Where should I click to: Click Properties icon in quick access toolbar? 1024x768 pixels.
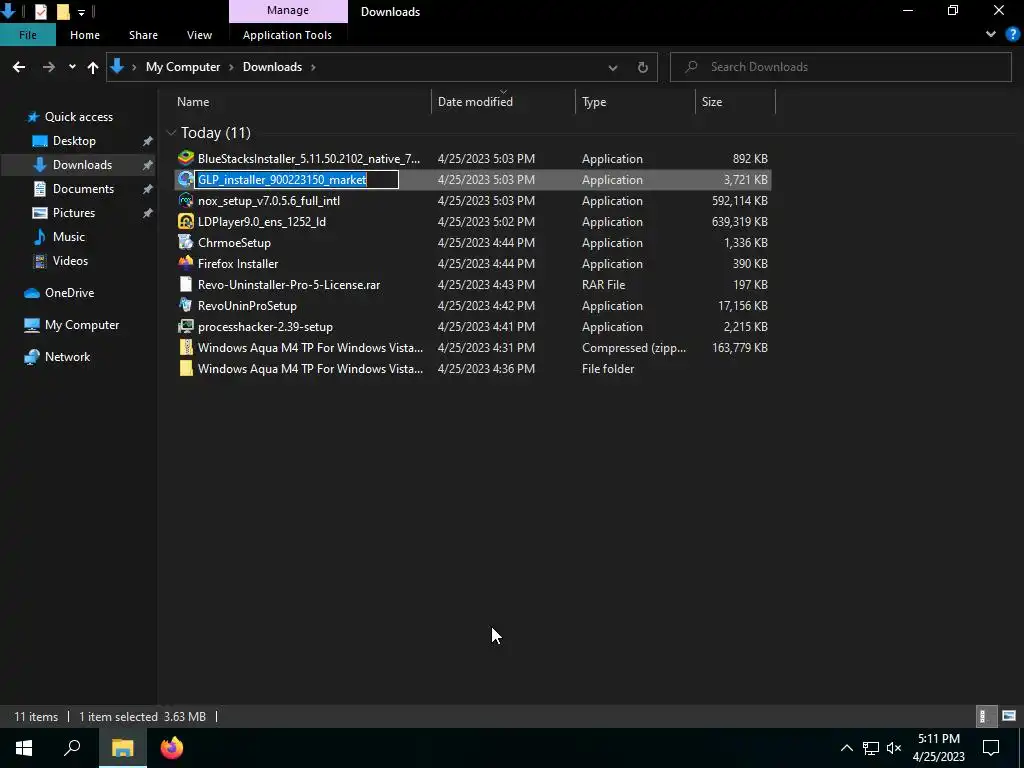(x=40, y=11)
